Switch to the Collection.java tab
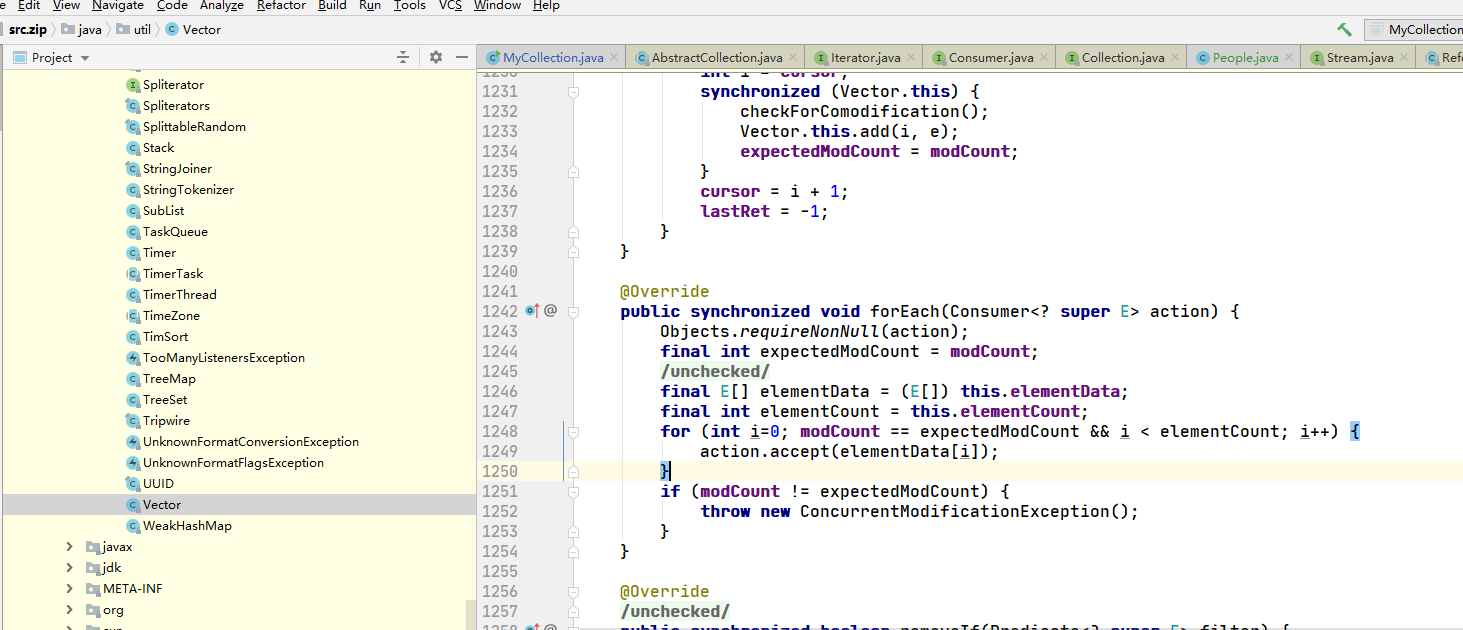Screen dimensions: 1463x630 click(1123, 58)
